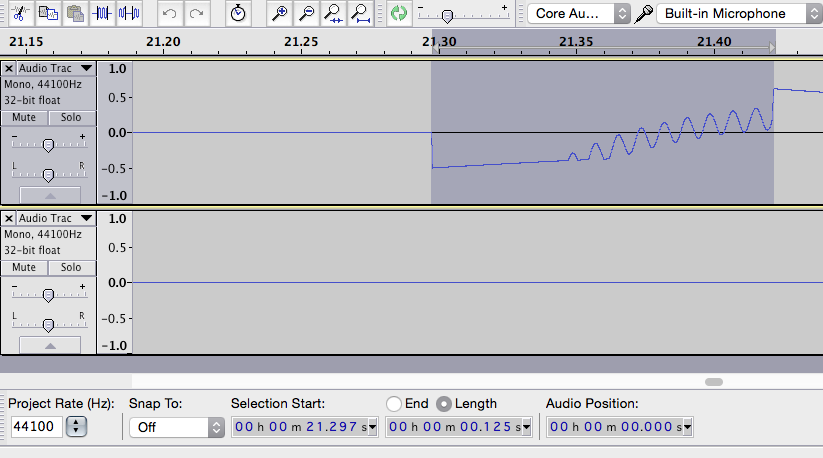The width and height of the screenshot is (823, 458).
Task: Click the Zoom In magnifier
Action: click(x=280, y=13)
